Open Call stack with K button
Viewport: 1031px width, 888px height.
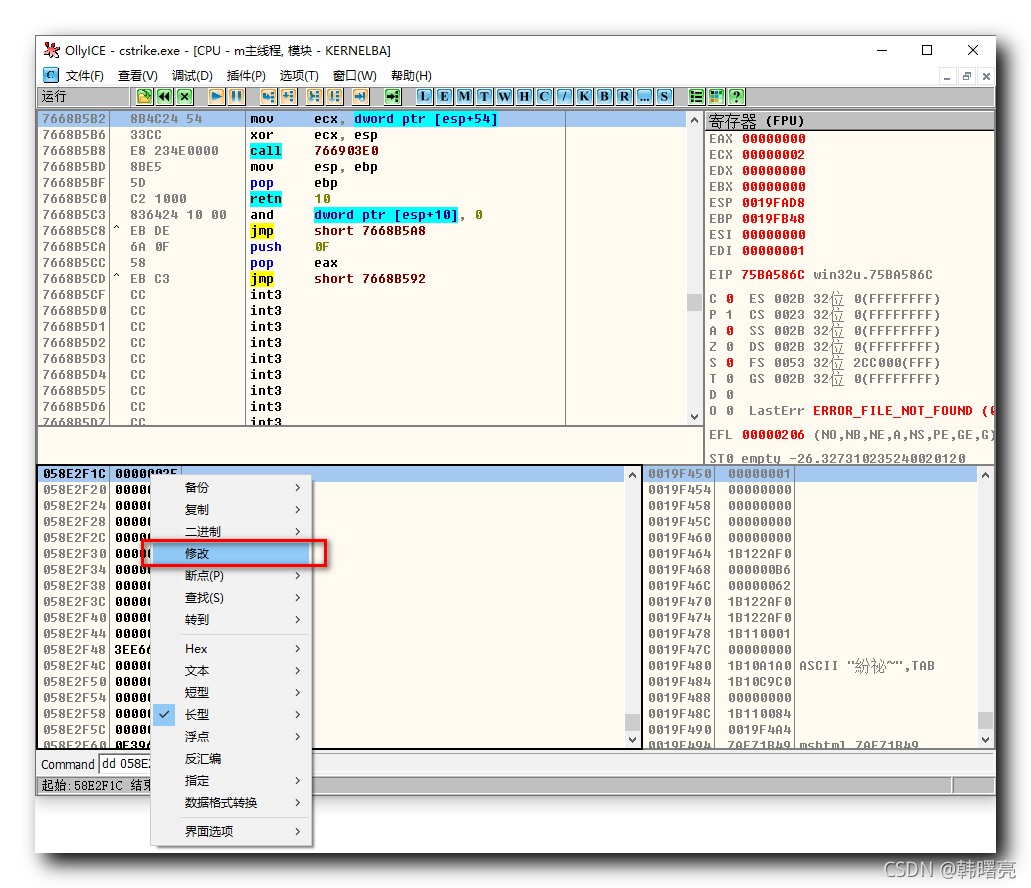coord(584,97)
